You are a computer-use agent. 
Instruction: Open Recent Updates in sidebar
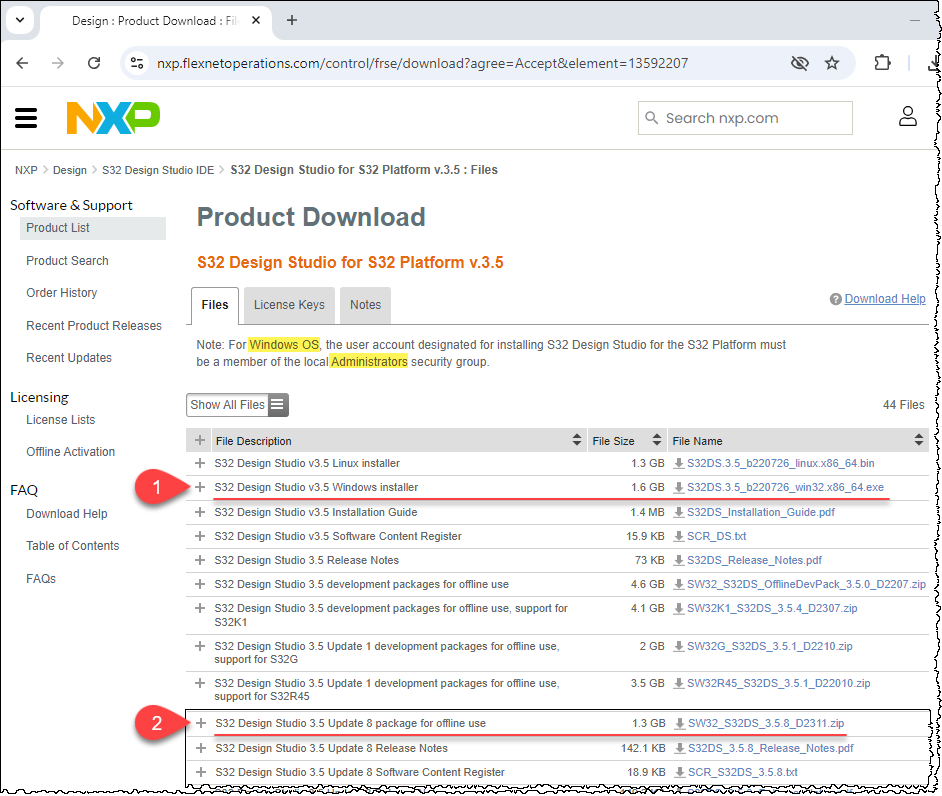coord(69,358)
